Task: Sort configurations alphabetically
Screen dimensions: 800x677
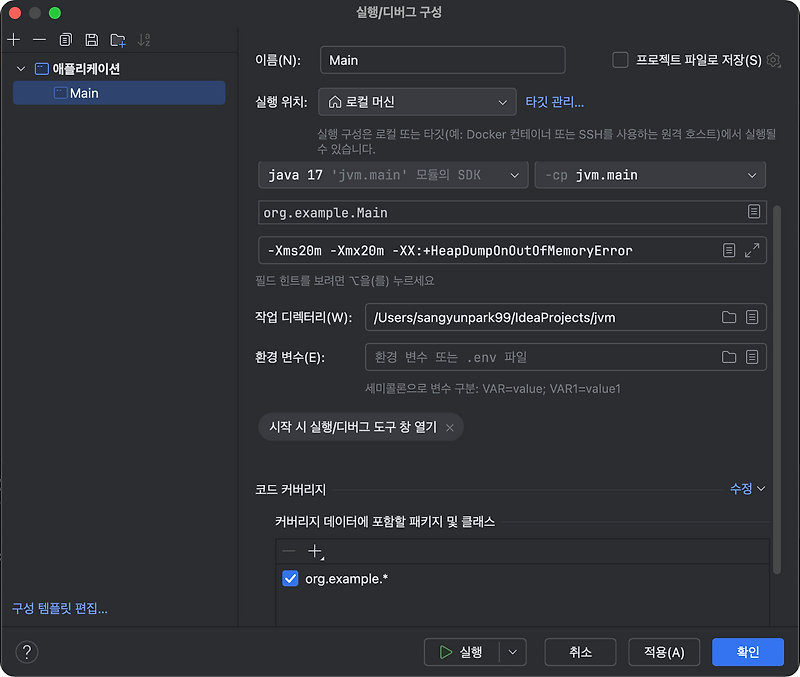Action: point(143,41)
